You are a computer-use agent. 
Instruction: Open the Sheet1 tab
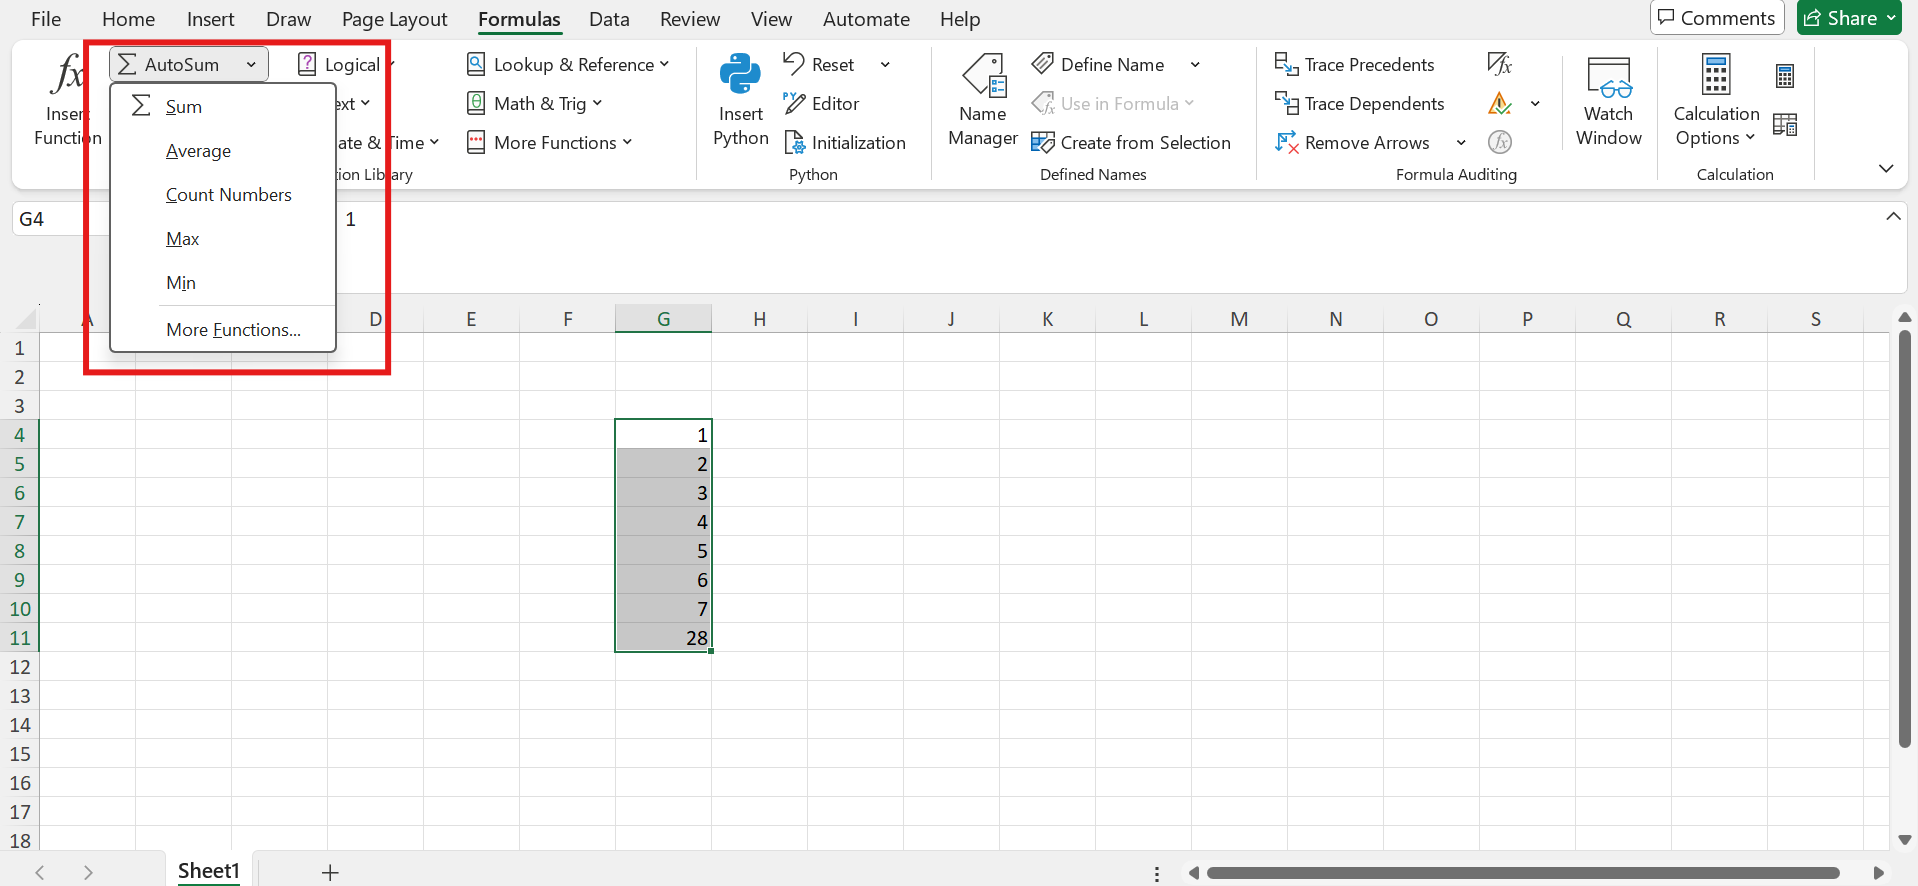point(209,871)
